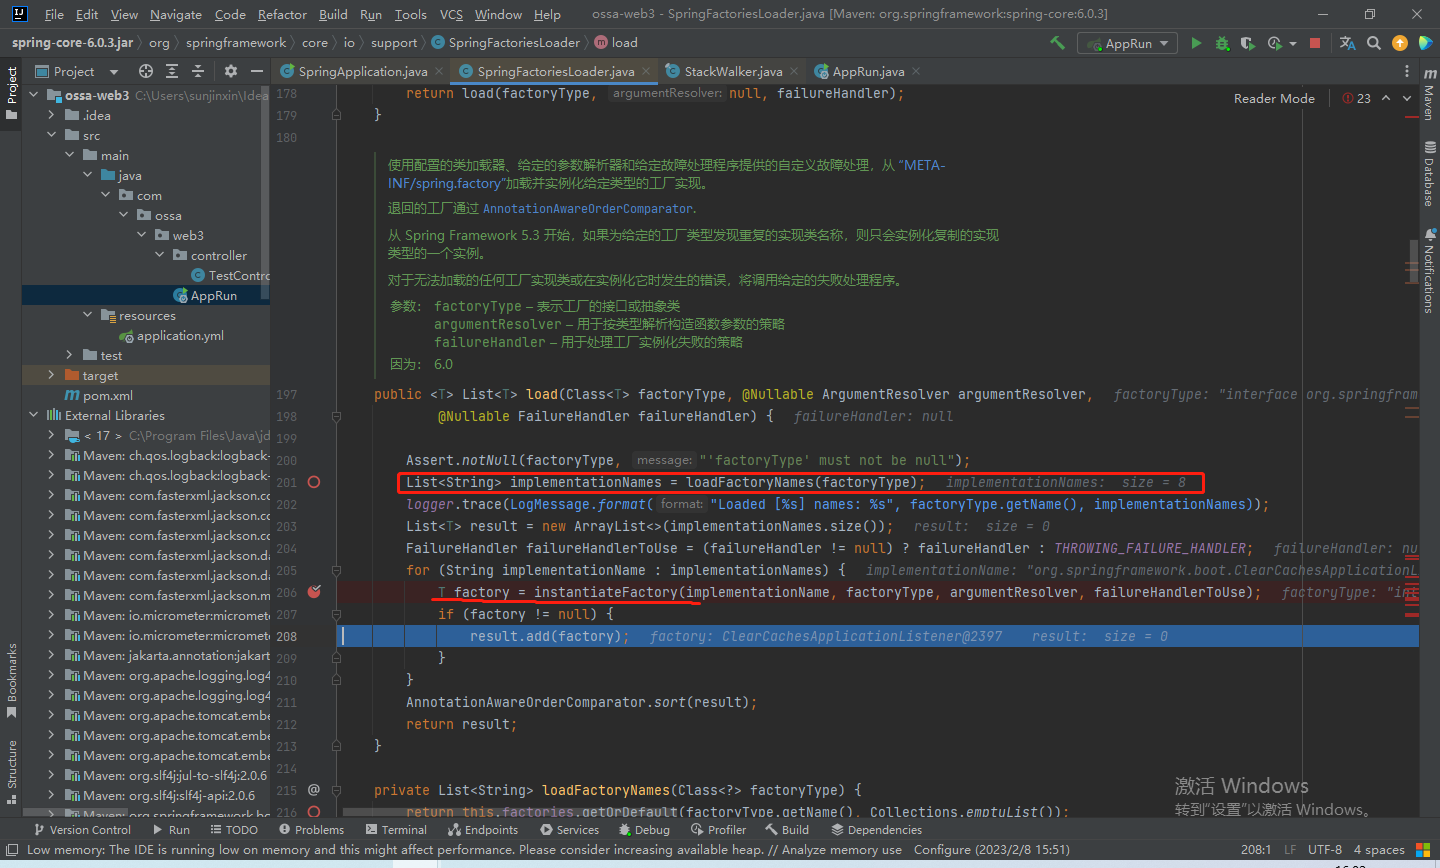
Task: Open the Problems tool window
Action: 311,830
